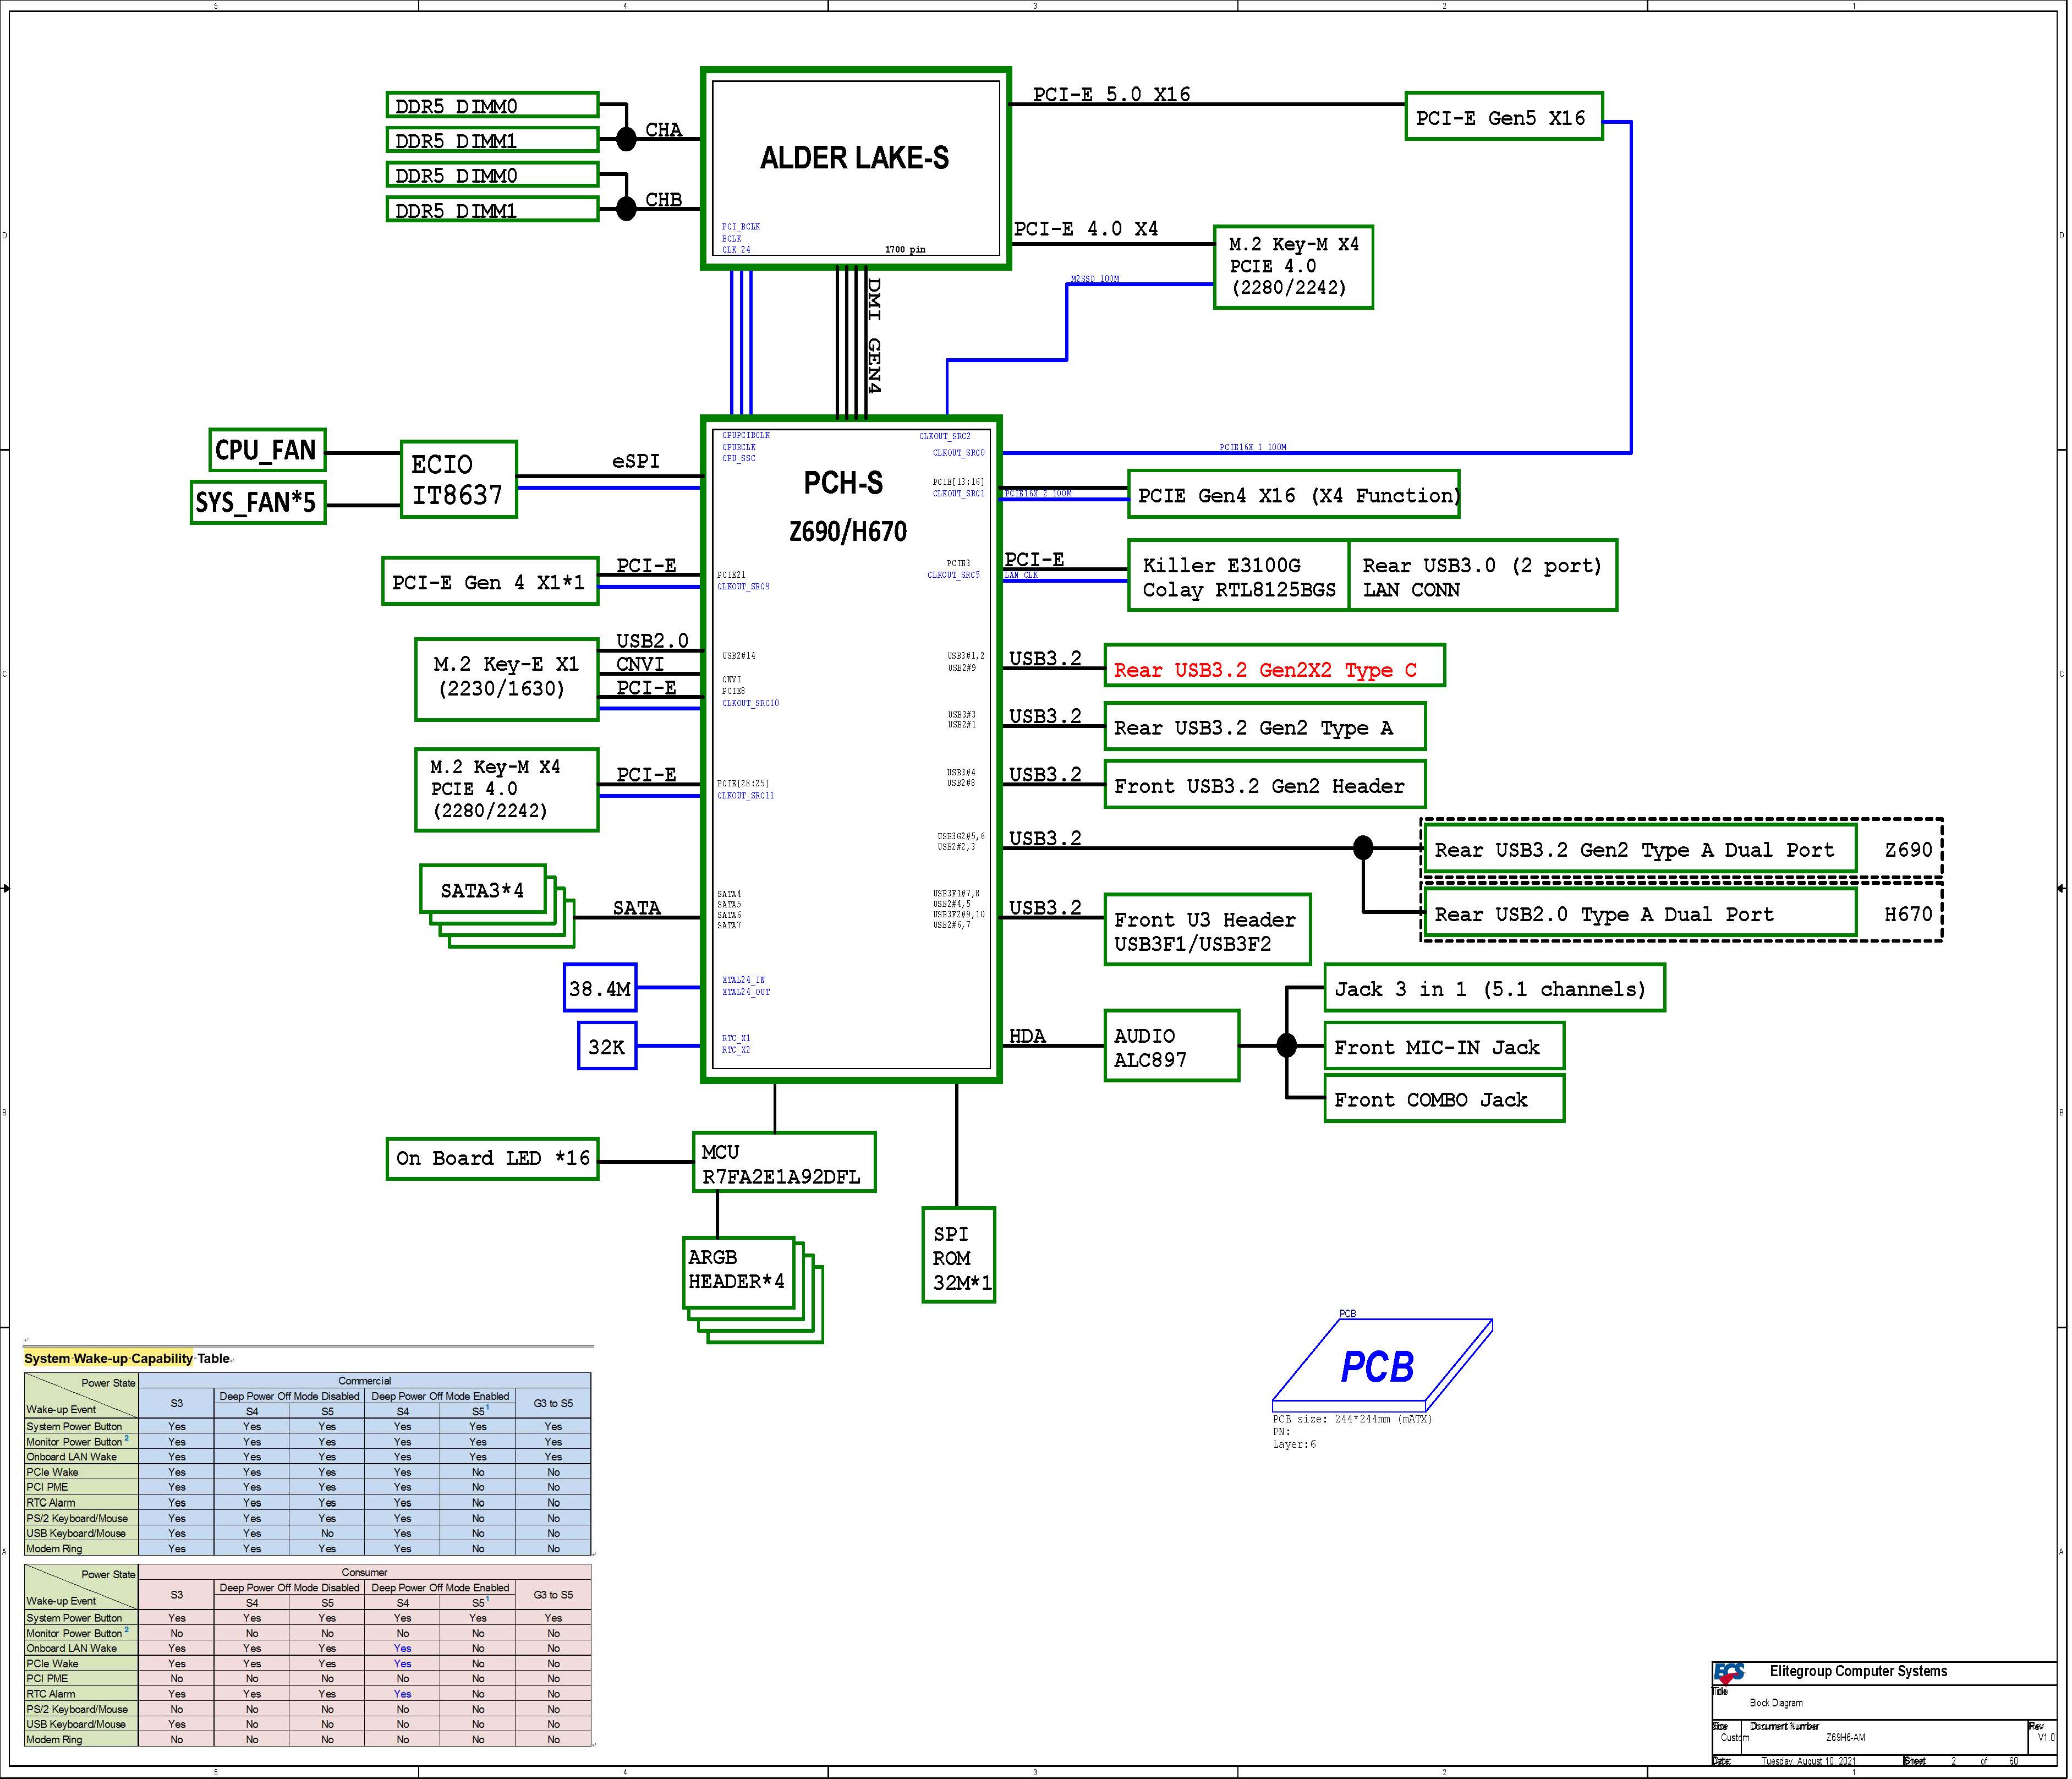Click the ECIO IT8637 block
Image resolution: width=2072 pixels, height=1779 pixels.
tap(458, 479)
